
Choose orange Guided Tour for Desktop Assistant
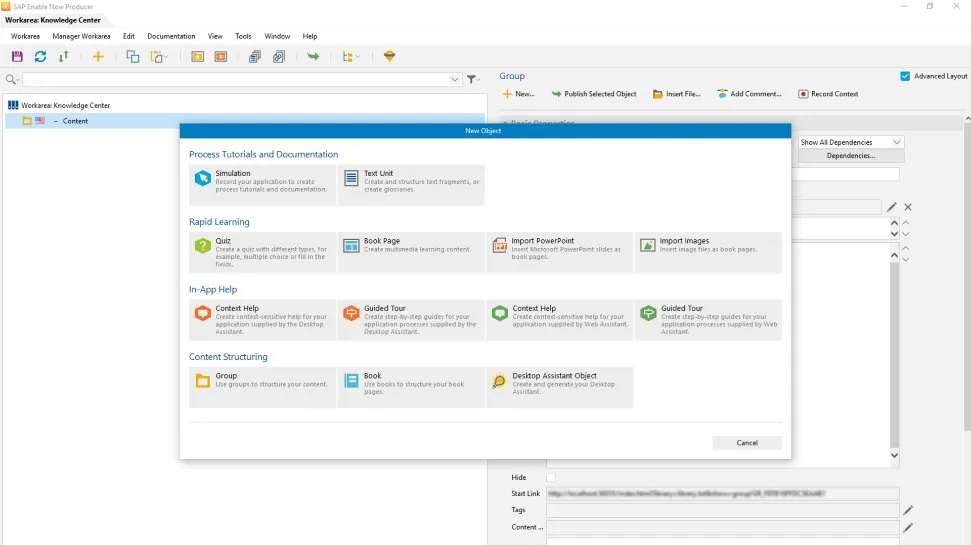coord(411,320)
